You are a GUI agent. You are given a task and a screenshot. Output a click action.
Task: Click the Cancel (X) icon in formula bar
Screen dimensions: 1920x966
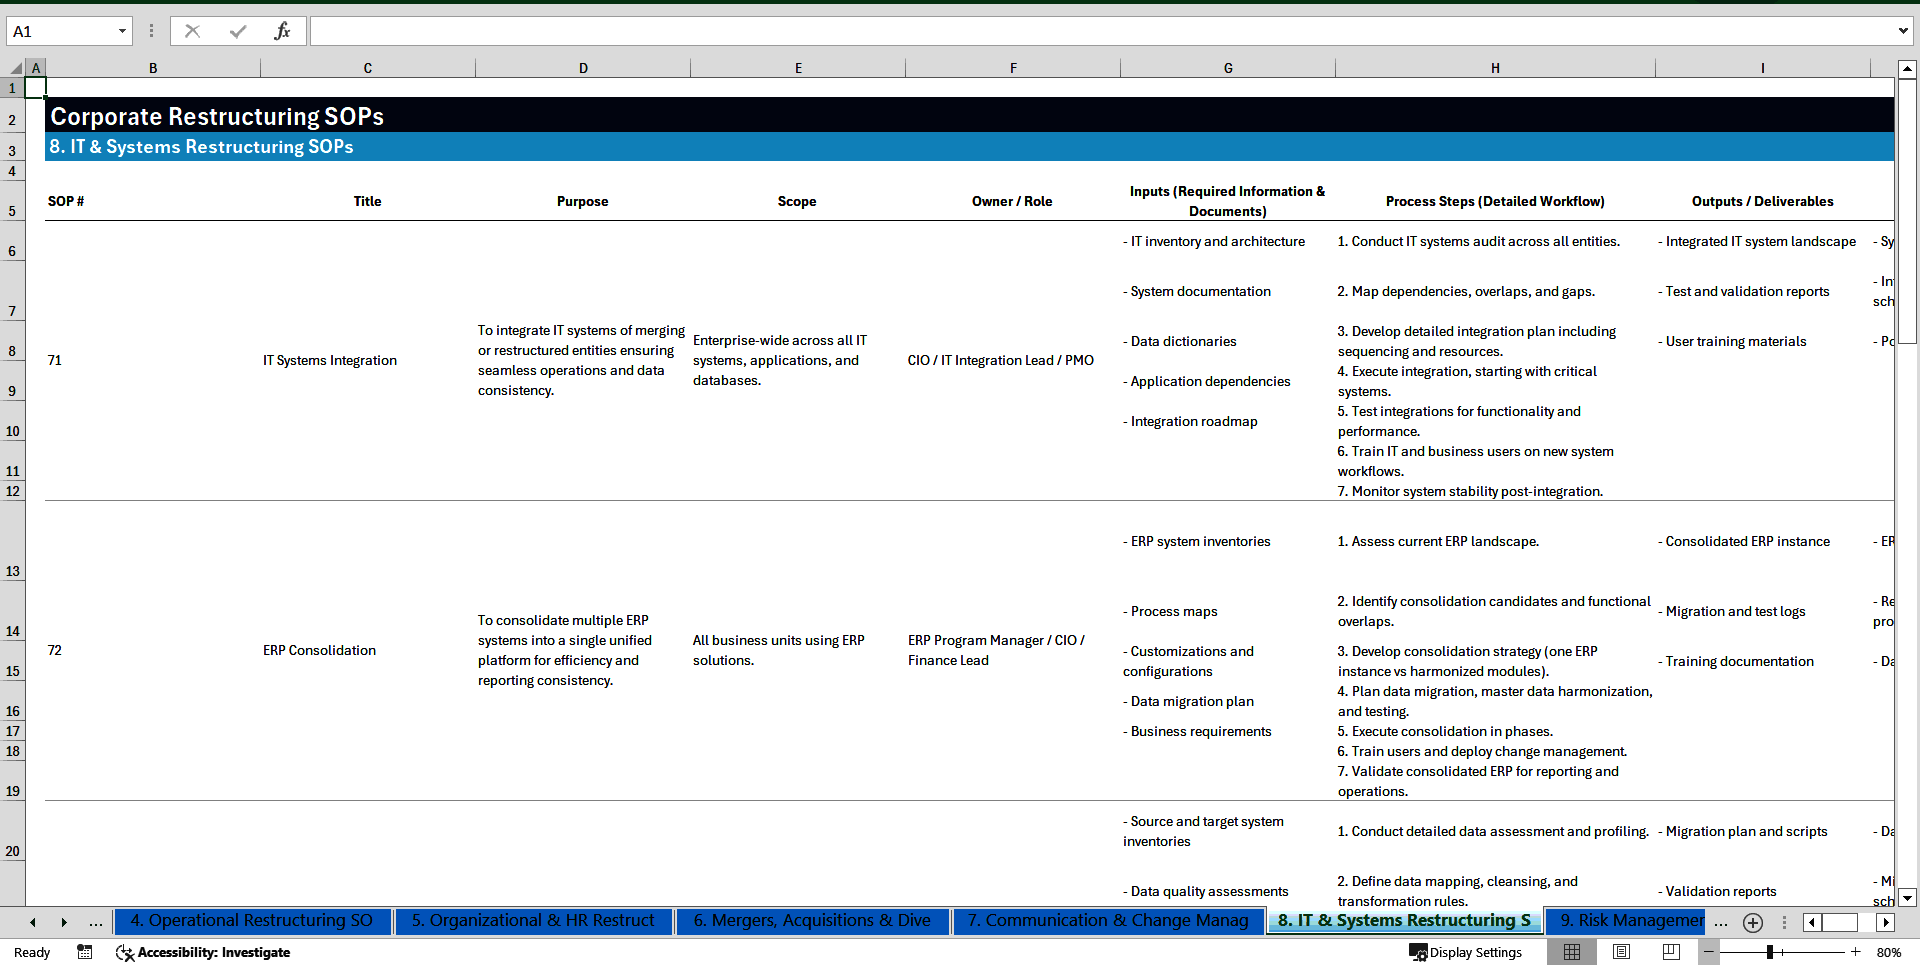192,31
